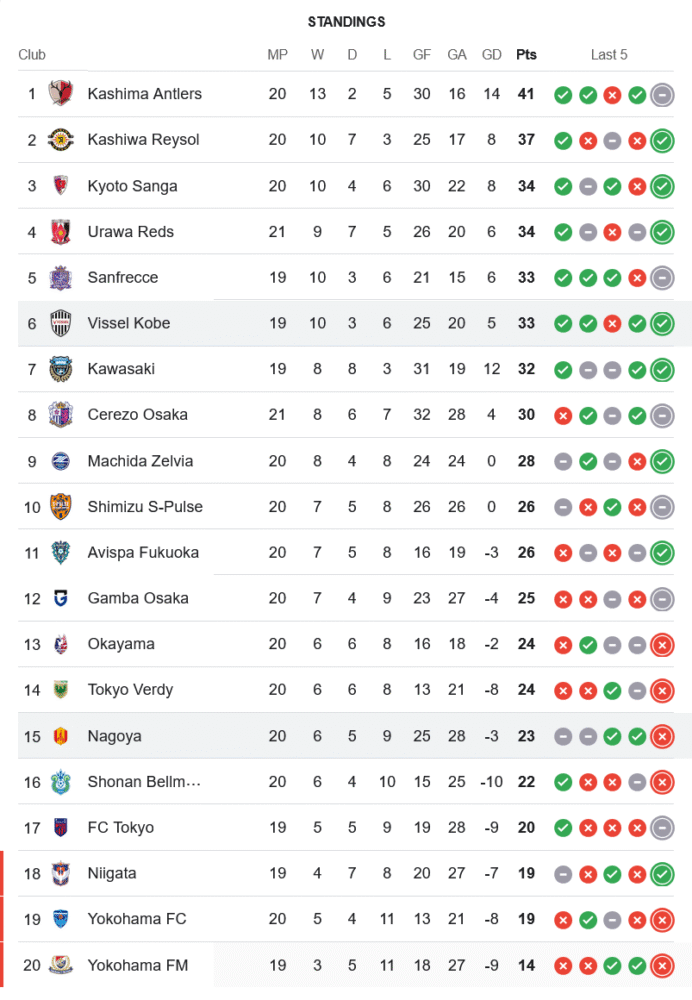The image size is (692, 1000).
Task: Click the Yokohama FM club crest
Action: click(x=61, y=965)
